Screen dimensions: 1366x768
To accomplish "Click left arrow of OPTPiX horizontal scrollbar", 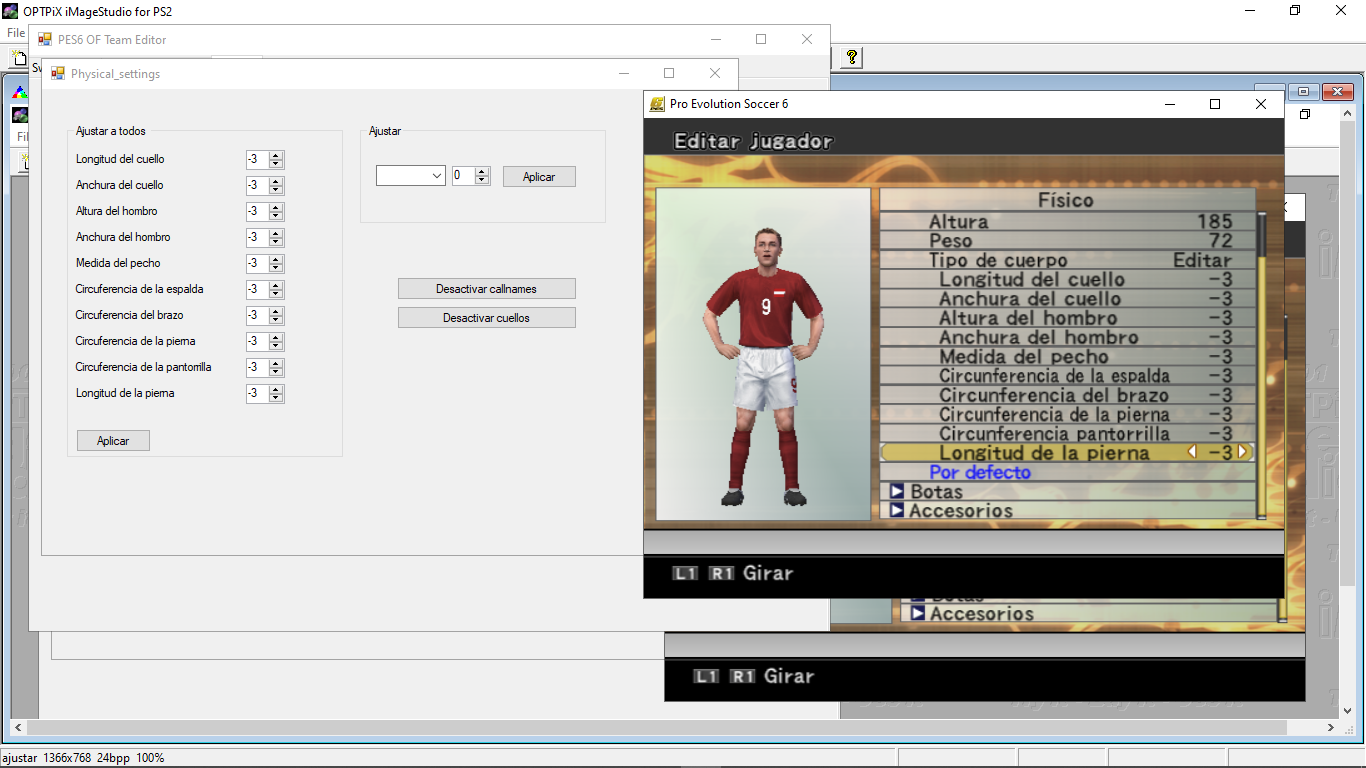I will (x=18, y=728).
